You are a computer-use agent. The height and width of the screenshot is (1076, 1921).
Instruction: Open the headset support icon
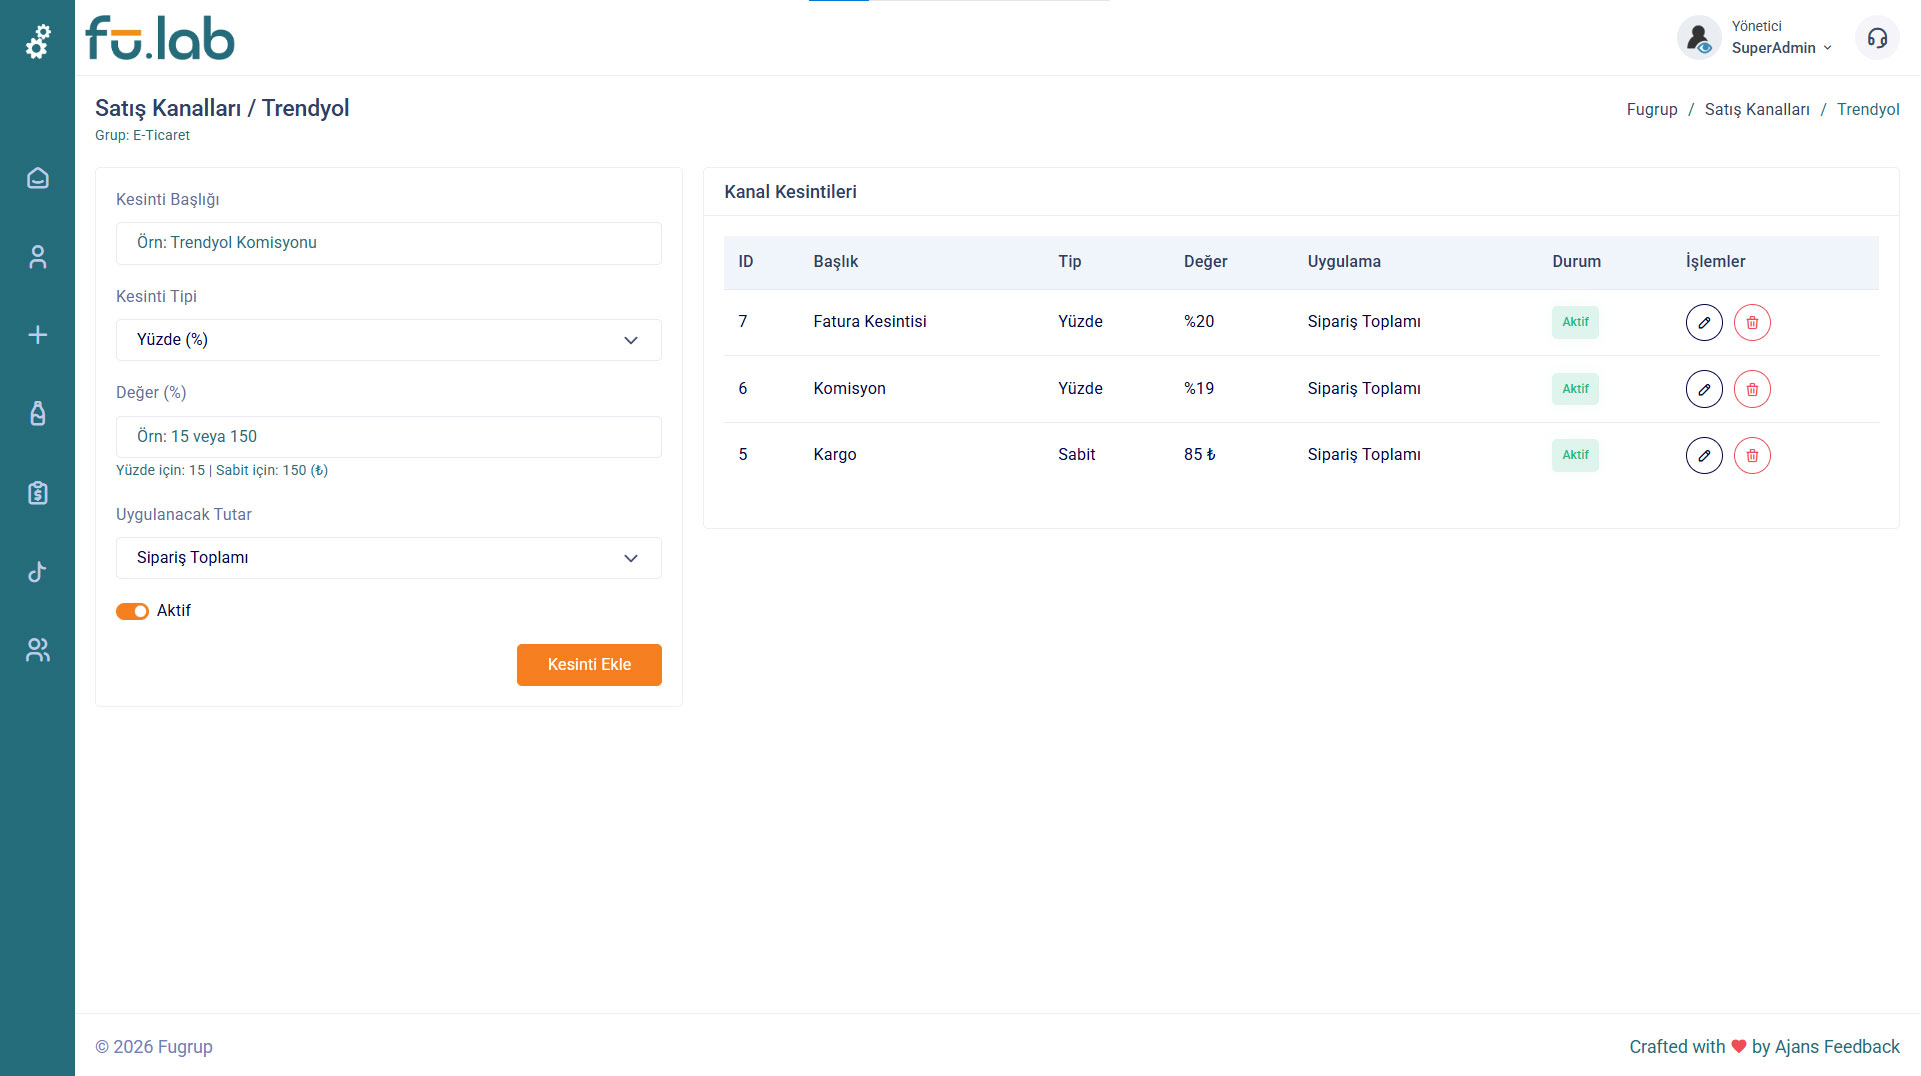tap(1877, 38)
